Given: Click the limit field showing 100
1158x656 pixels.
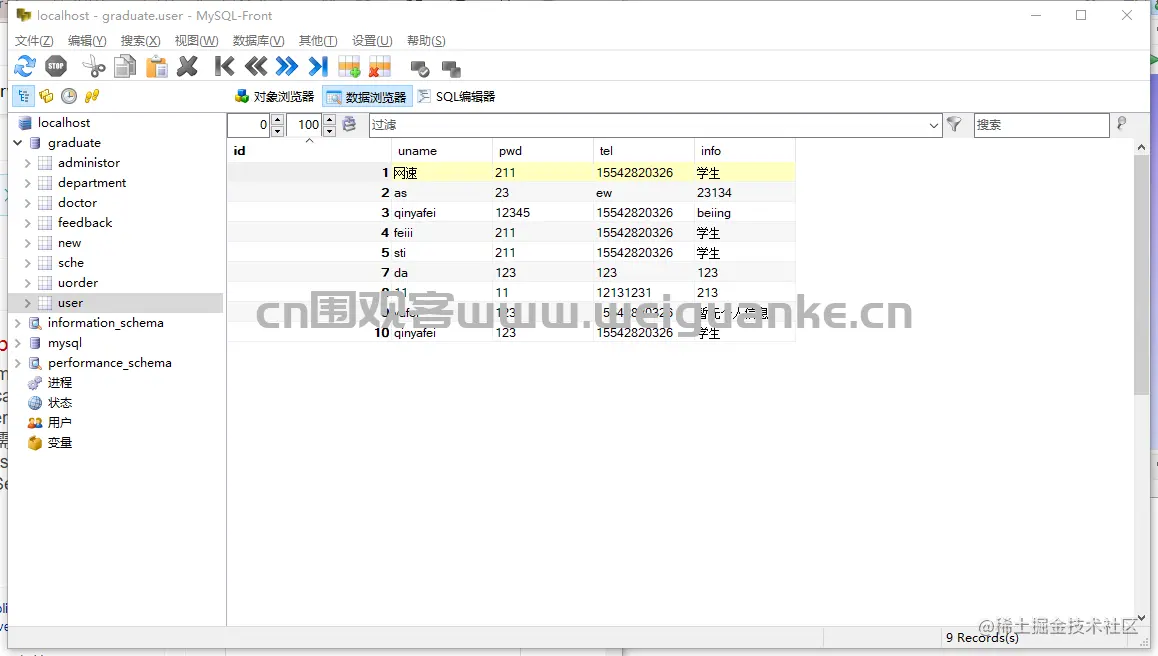Looking at the screenshot, I should [x=304, y=125].
